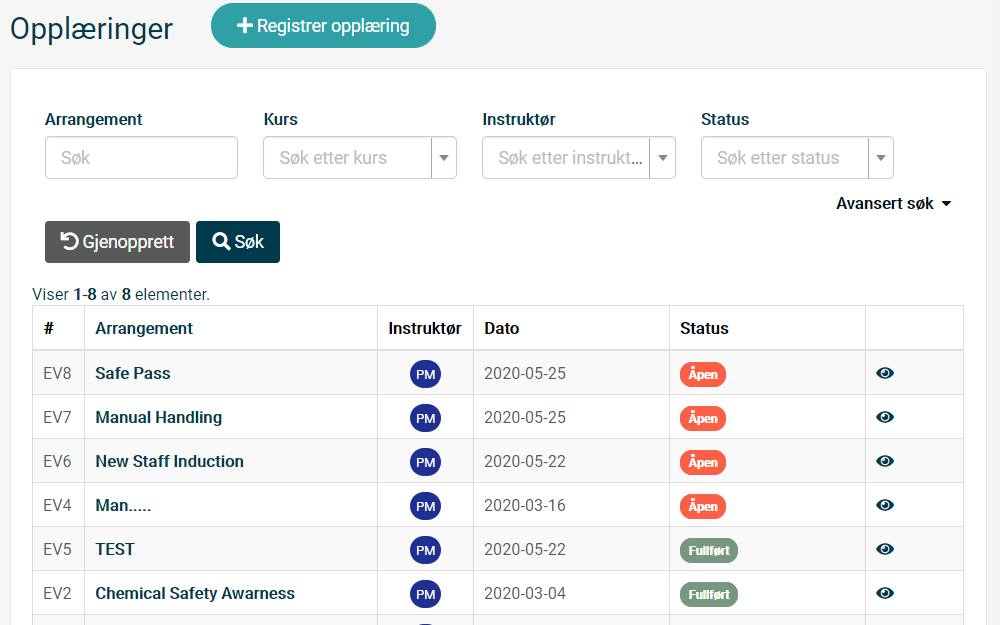View the TEST row via eye icon
The width and height of the screenshot is (1000, 625).
(x=885, y=549)
